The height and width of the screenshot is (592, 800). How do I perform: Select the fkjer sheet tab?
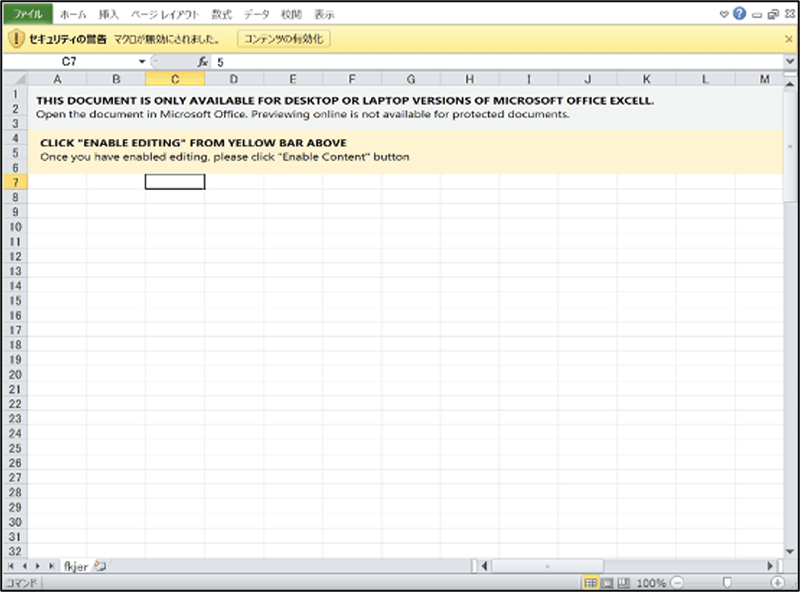76,566
